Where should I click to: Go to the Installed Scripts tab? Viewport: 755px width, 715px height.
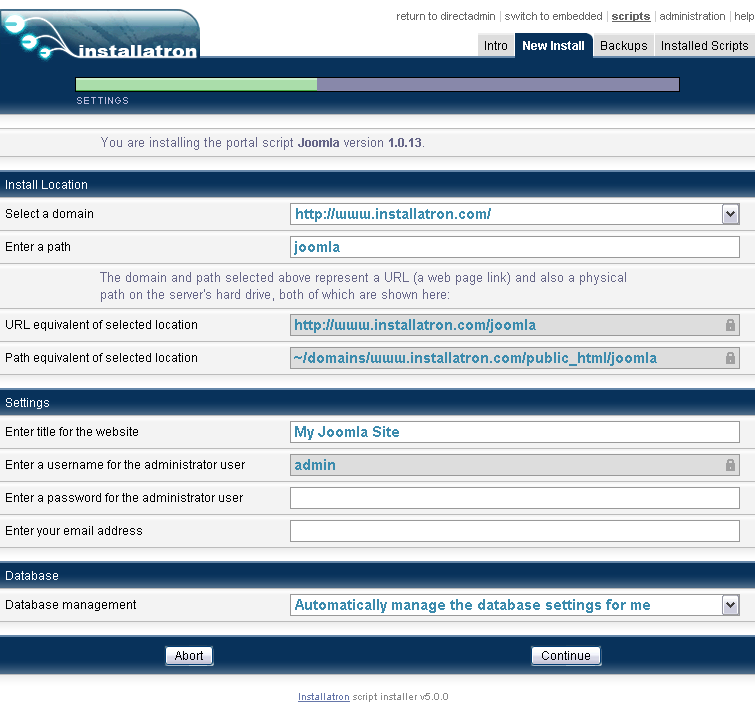point(704,46)
